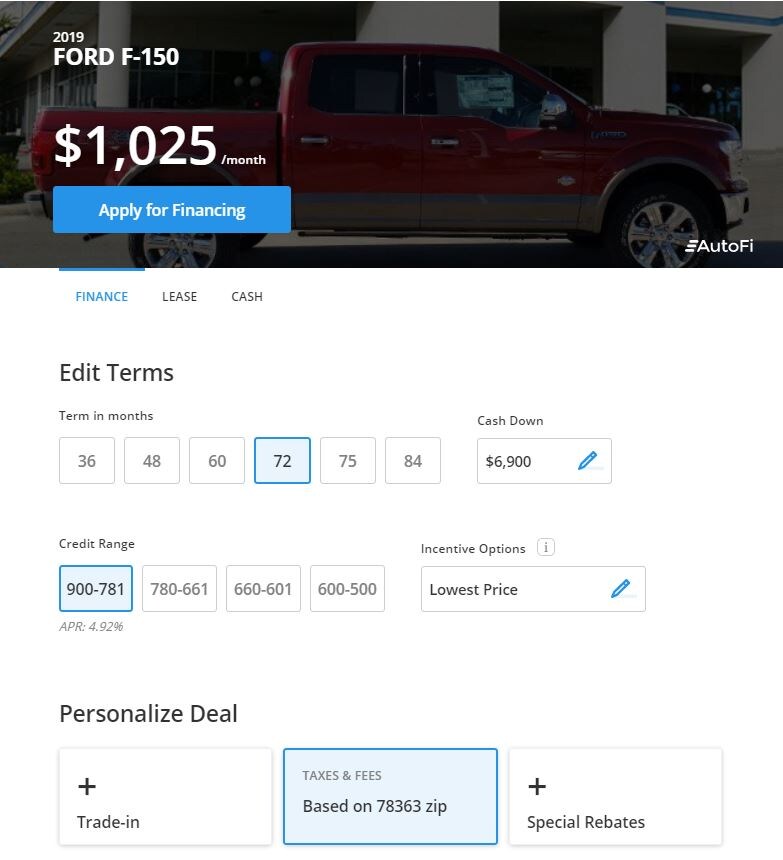
Task: Click the Lowest Price incentive field
Action: click(x=533, y=589)
